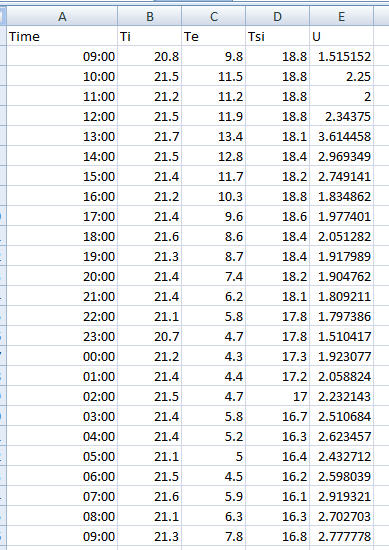This screenshot has height=550, width=389.
Task: Click the Te header cell
Action: [x=214, y=36]
